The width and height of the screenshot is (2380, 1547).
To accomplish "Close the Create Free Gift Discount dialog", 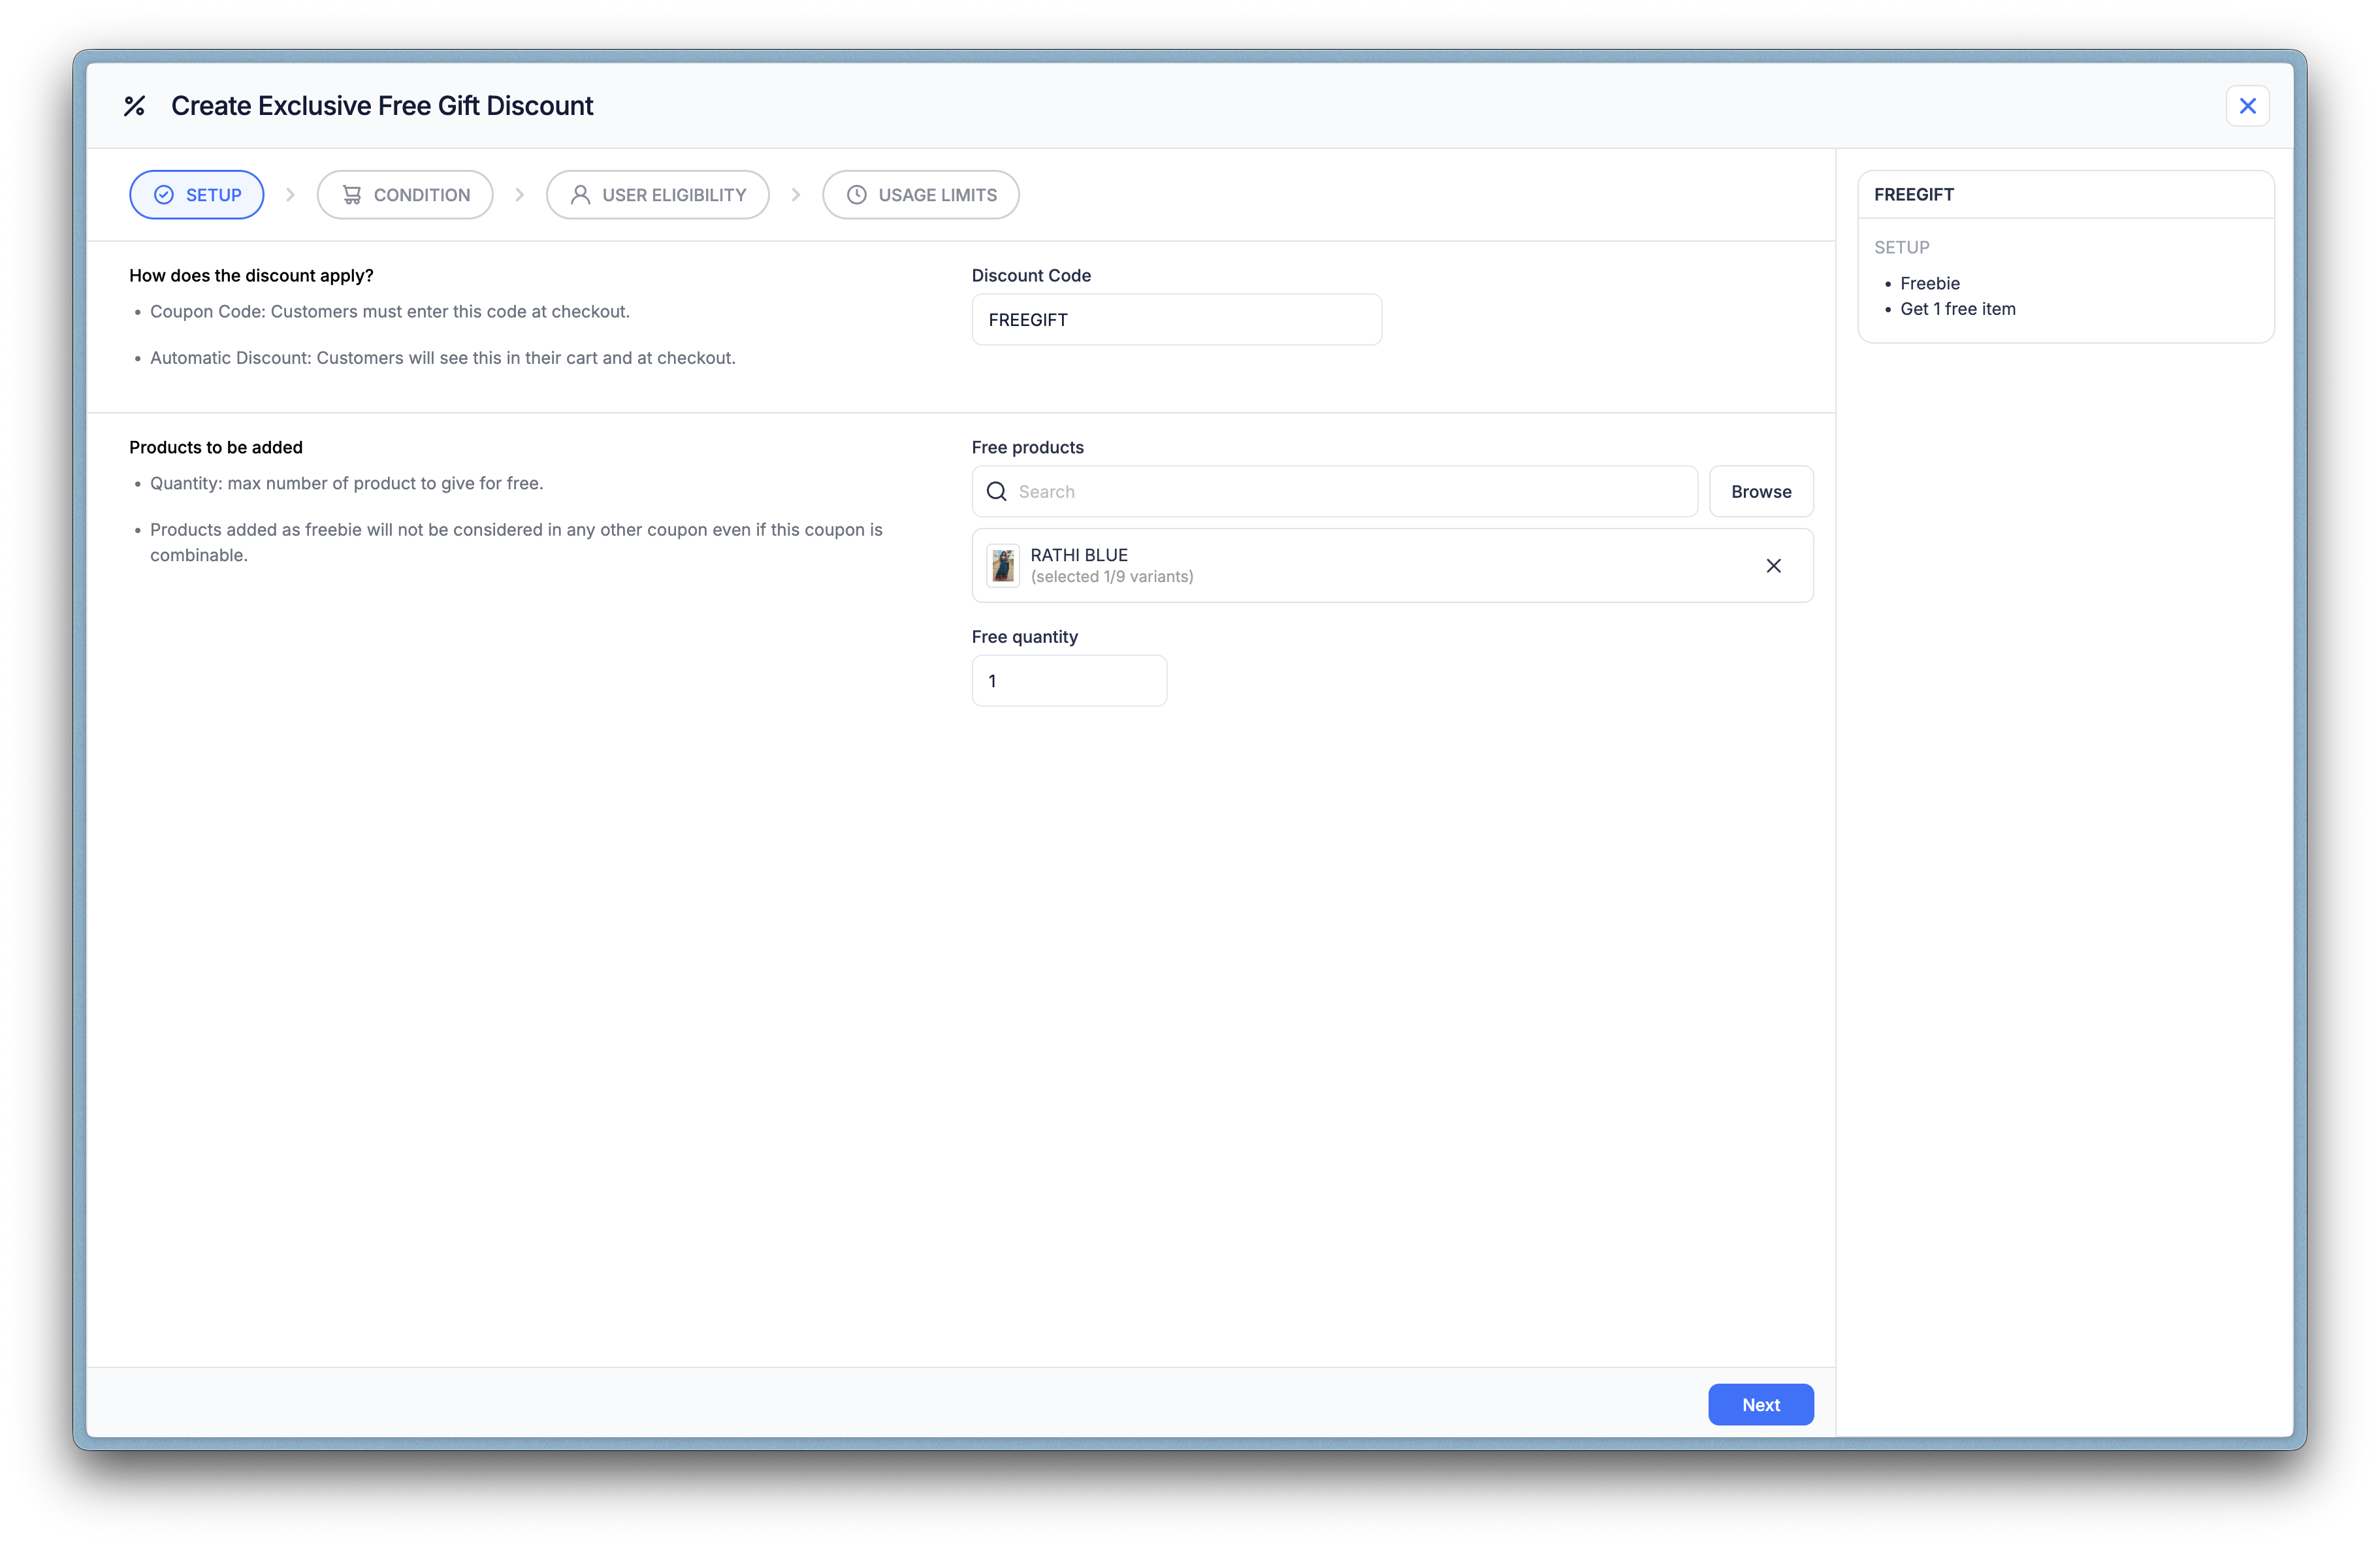I will pyautogui.click(x=2247, y=106).
